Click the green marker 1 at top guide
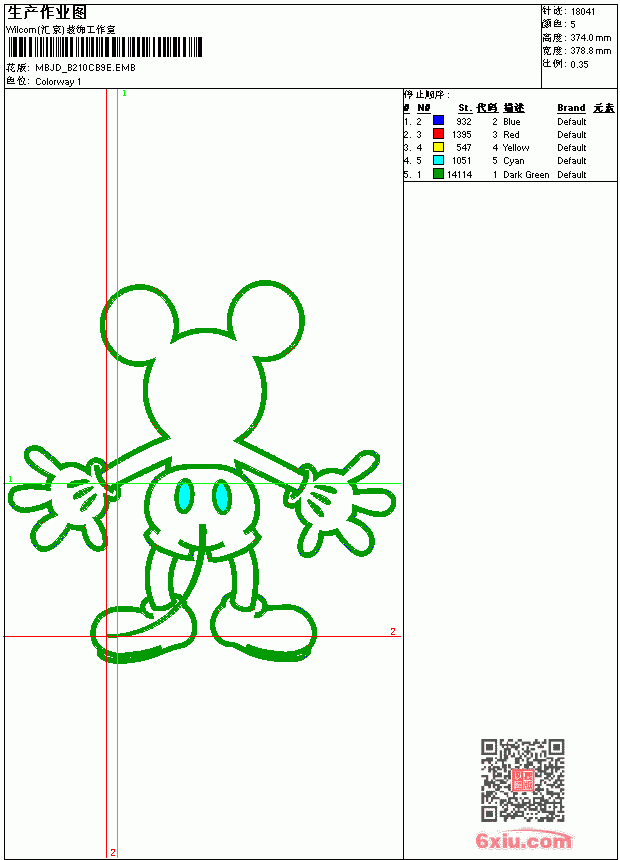 (x=125, y=94)
